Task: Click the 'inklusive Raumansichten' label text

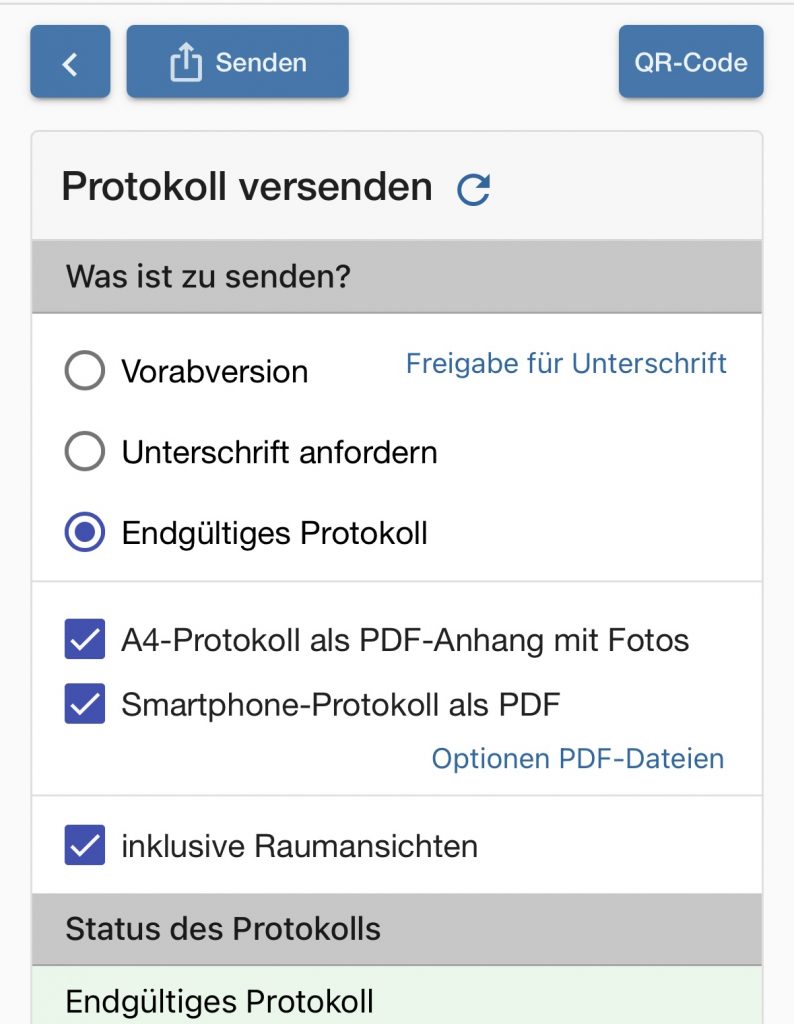Action: 299,846
